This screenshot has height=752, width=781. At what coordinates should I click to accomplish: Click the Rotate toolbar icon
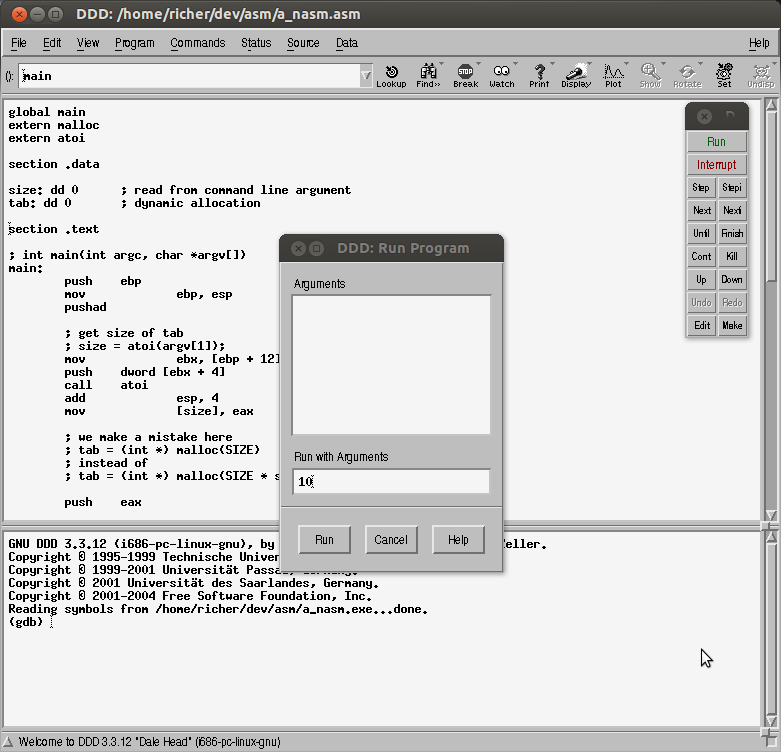coord(687,76)
